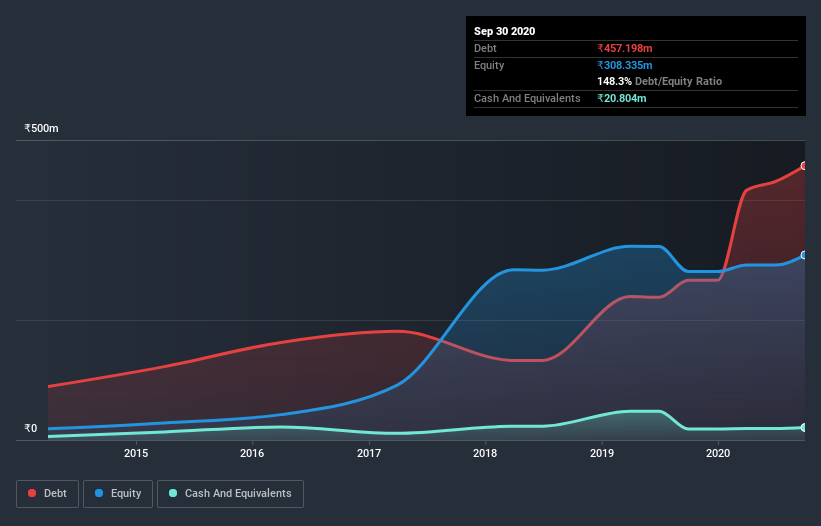Select the 2018 x-axis label
This screenshot has width=821, height=526.
(x=485, y=453)
